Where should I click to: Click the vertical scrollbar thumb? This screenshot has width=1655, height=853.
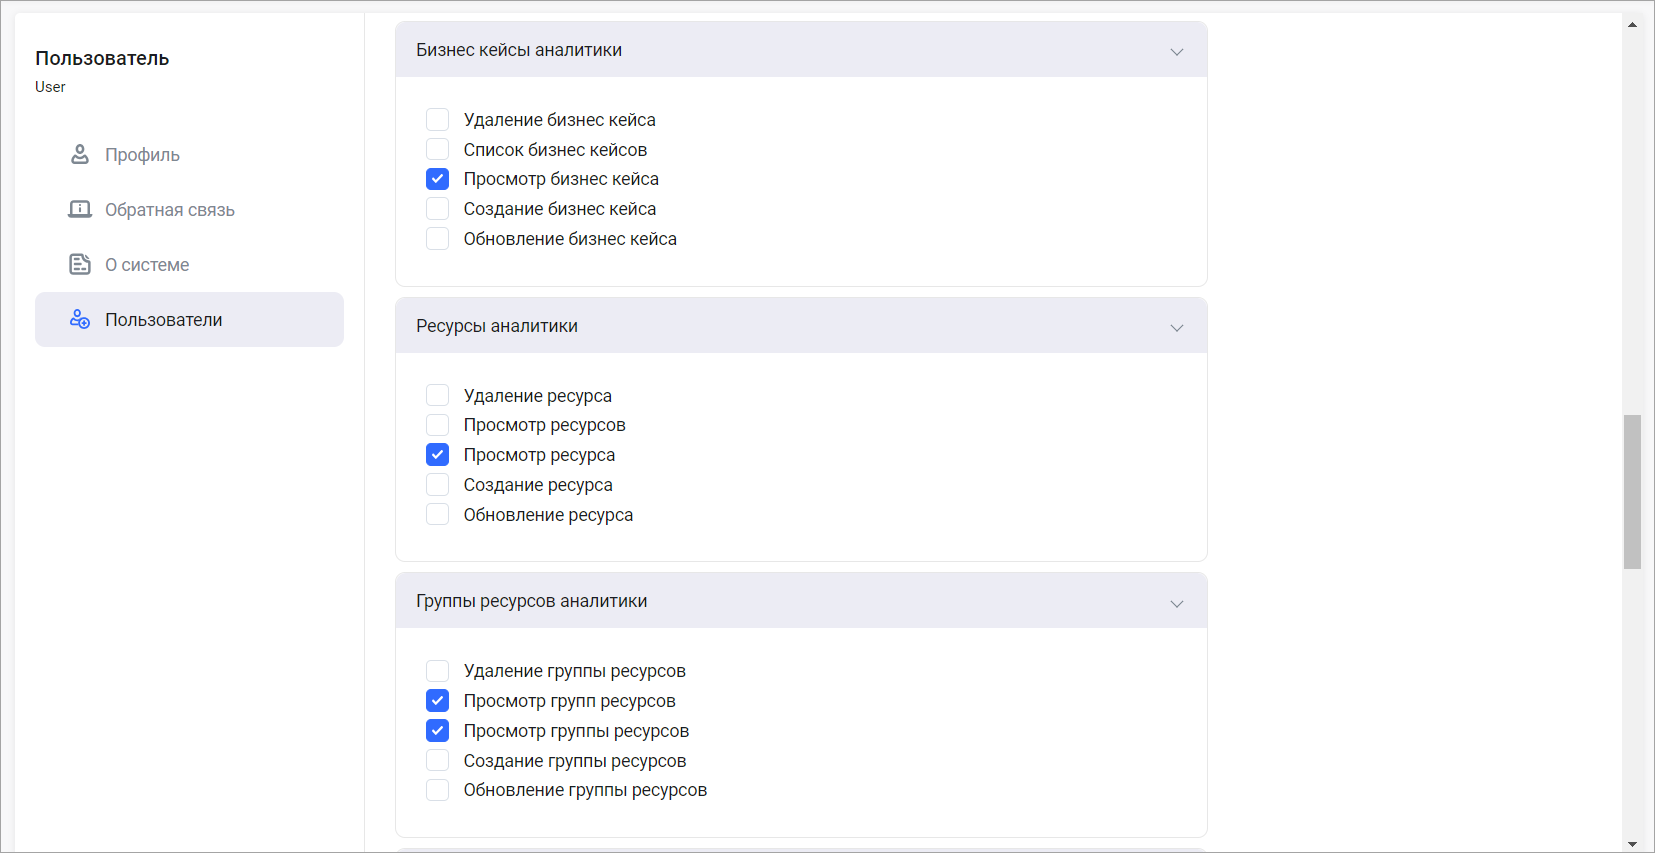1632,491
